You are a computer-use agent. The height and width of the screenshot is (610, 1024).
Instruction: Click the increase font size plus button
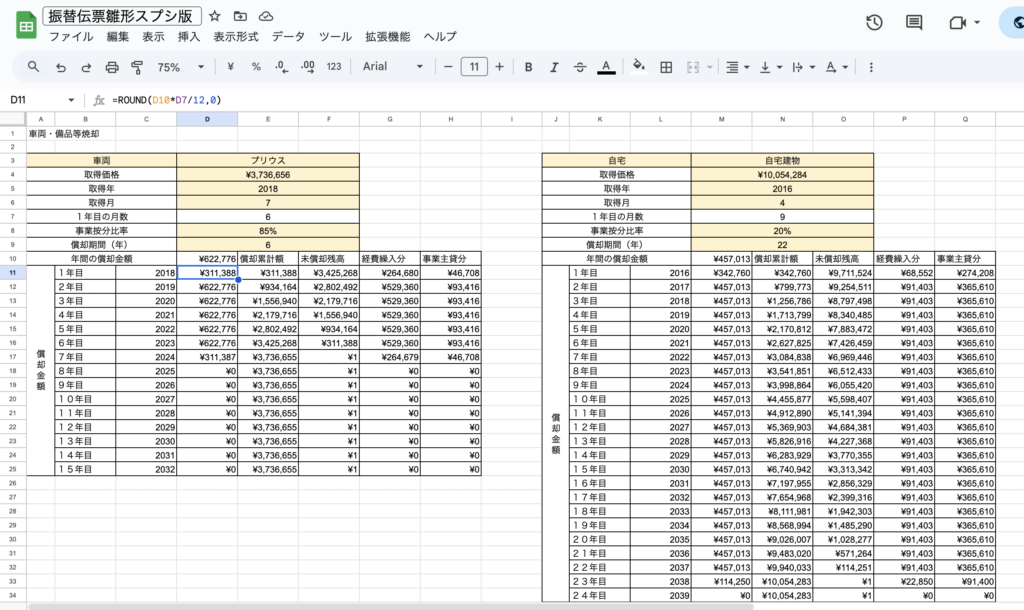tap(500, 67)
